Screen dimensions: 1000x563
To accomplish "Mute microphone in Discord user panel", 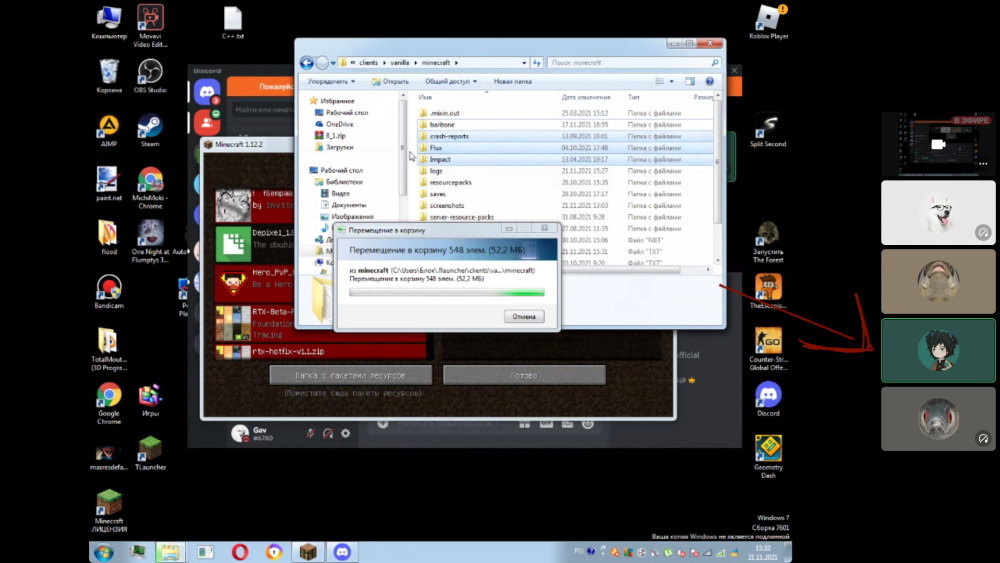I will point(310,434).
